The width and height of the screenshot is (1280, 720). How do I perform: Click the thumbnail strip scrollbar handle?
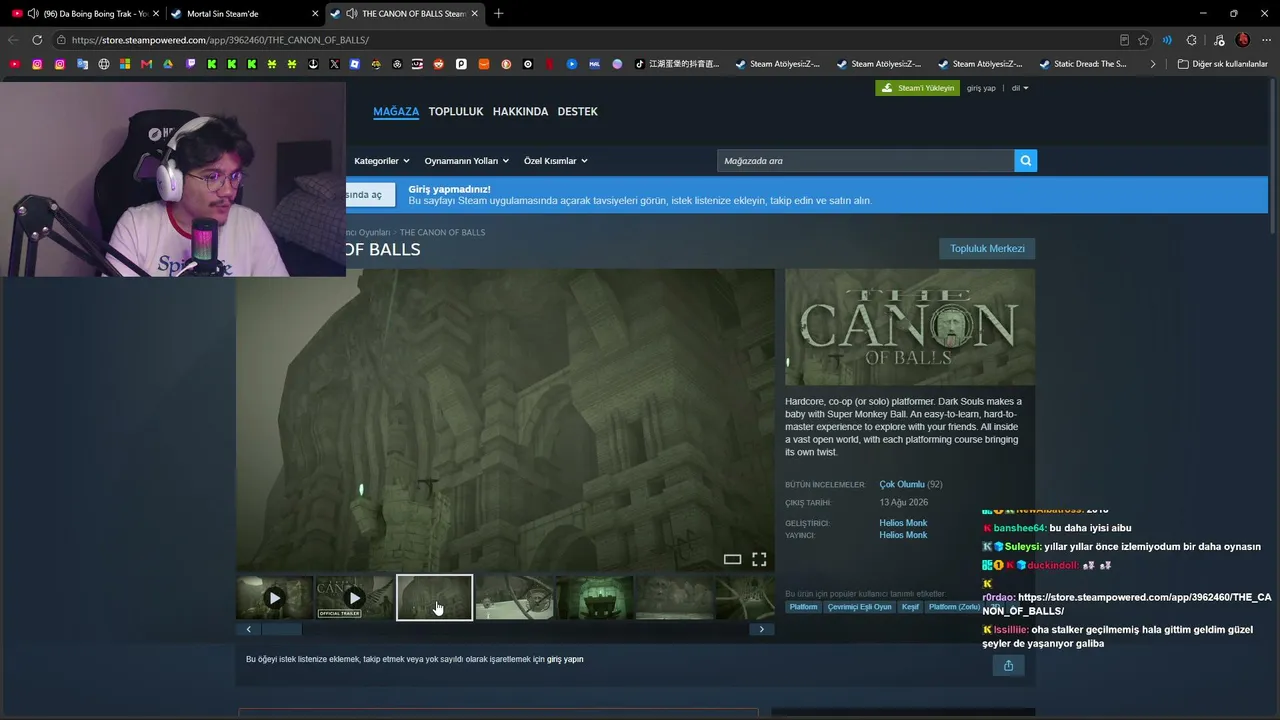(x=281, y=629)
